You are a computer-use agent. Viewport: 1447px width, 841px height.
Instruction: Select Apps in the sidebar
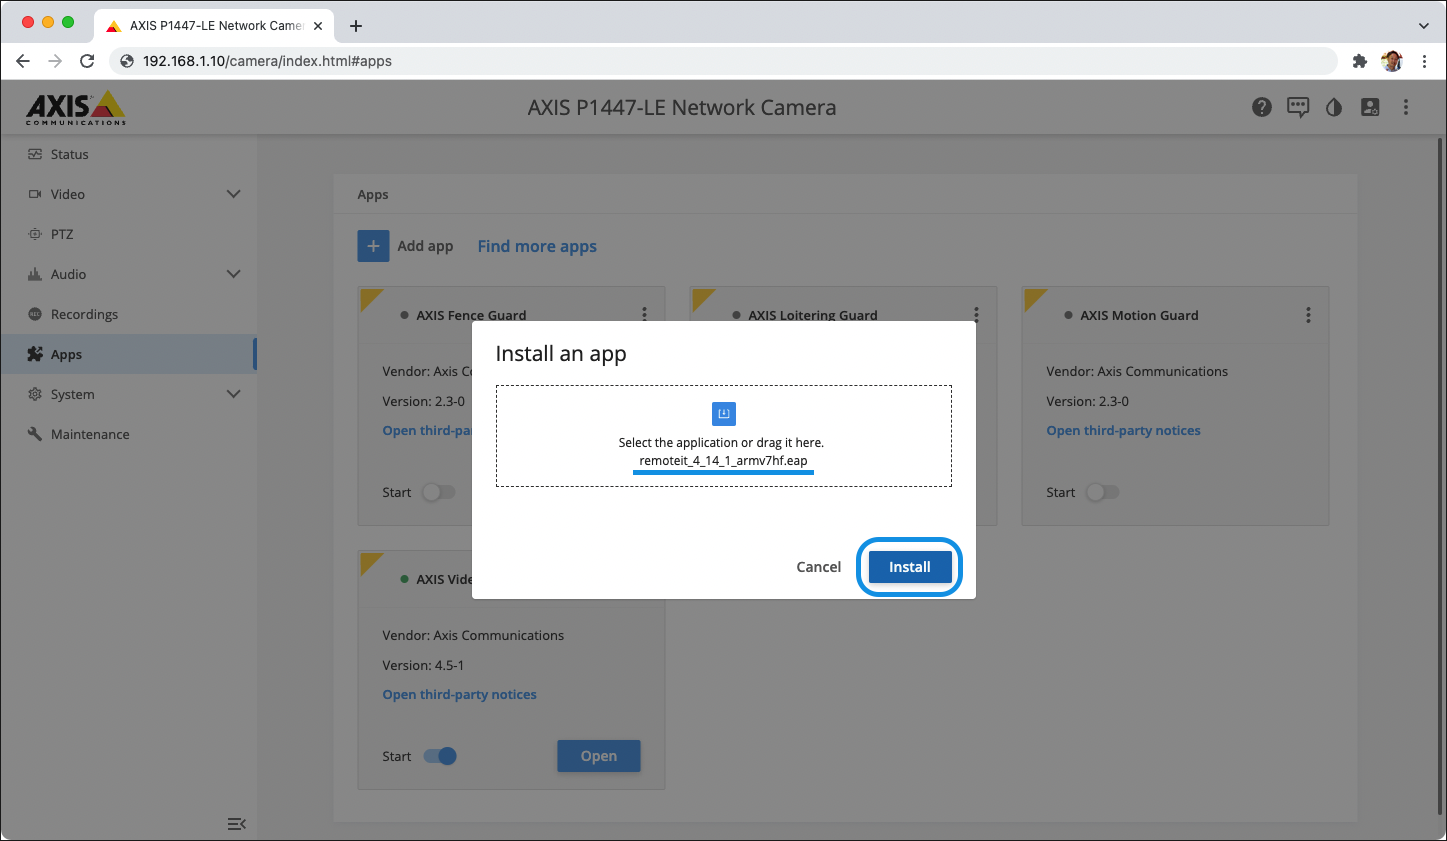128,354
